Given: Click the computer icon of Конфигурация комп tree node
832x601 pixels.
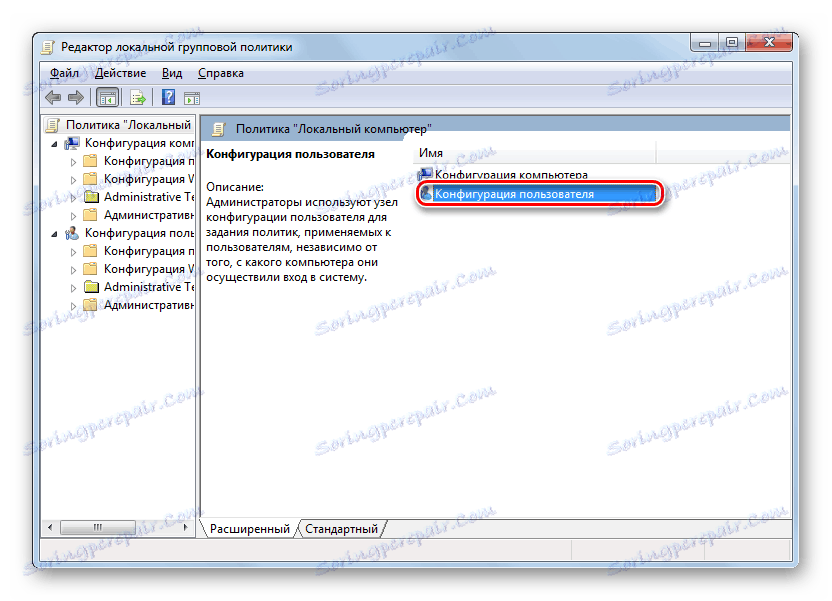Looking at the screenshot, I should tap(72, 143).
